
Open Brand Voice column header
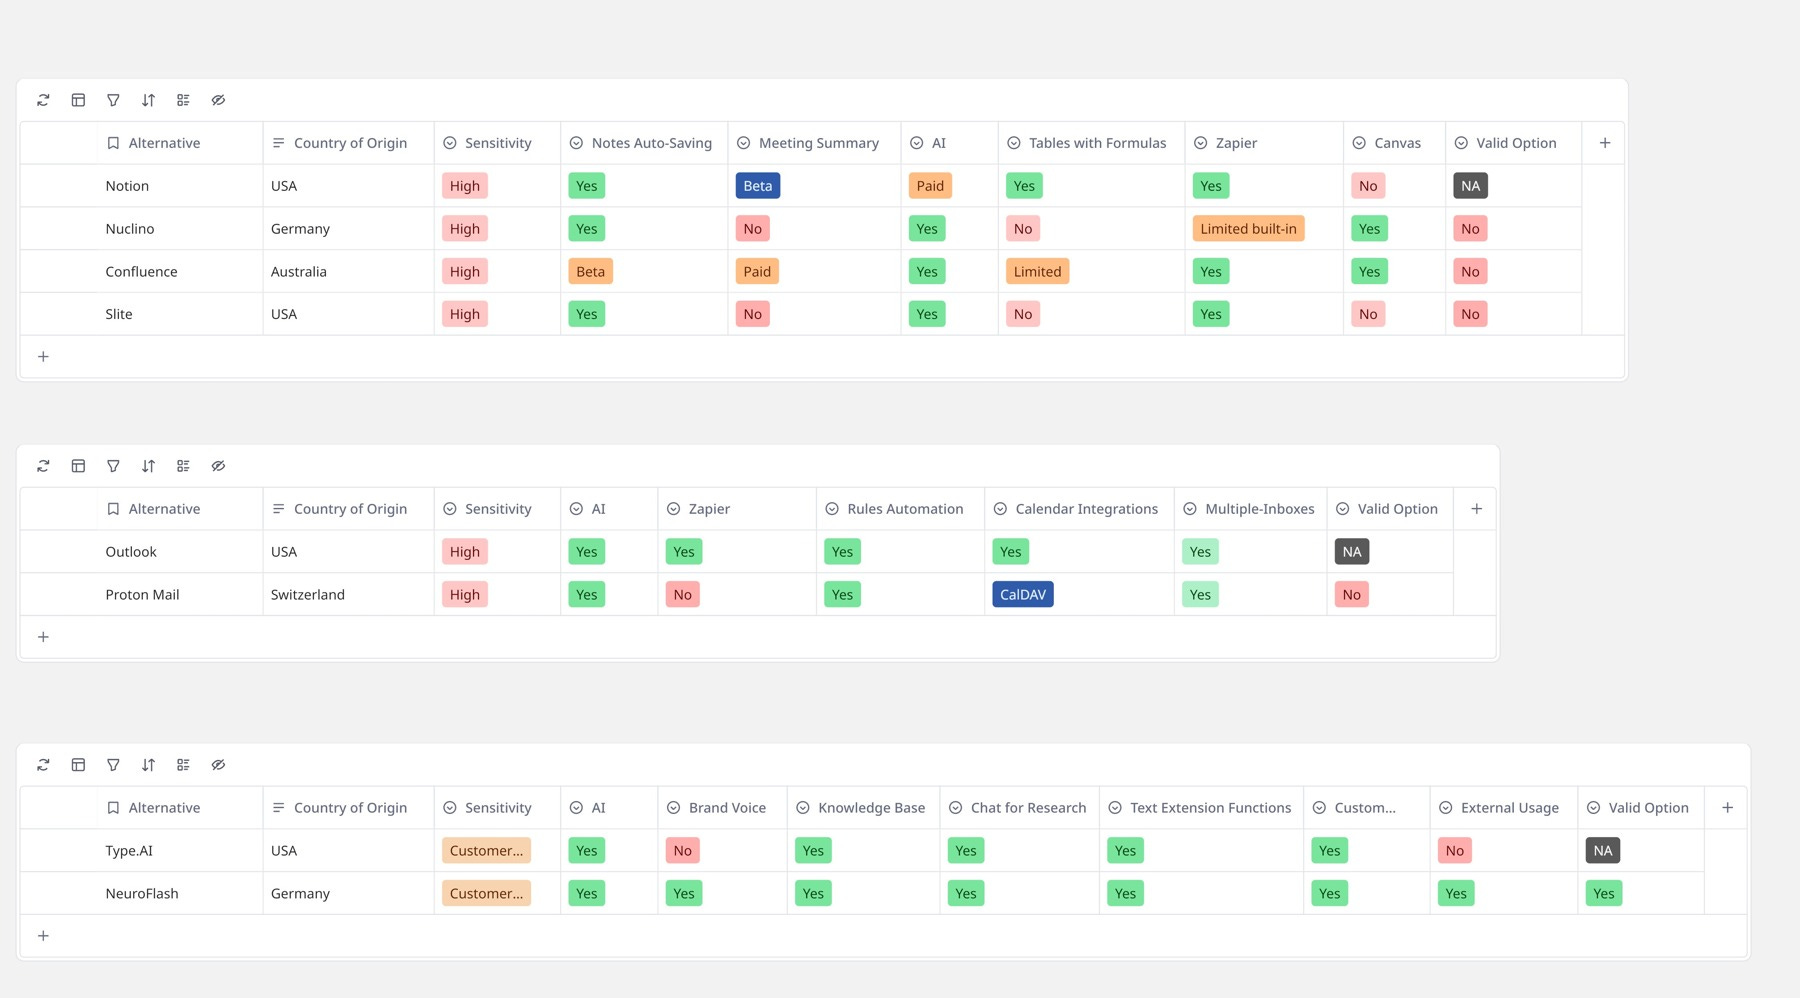coord(722,808)
